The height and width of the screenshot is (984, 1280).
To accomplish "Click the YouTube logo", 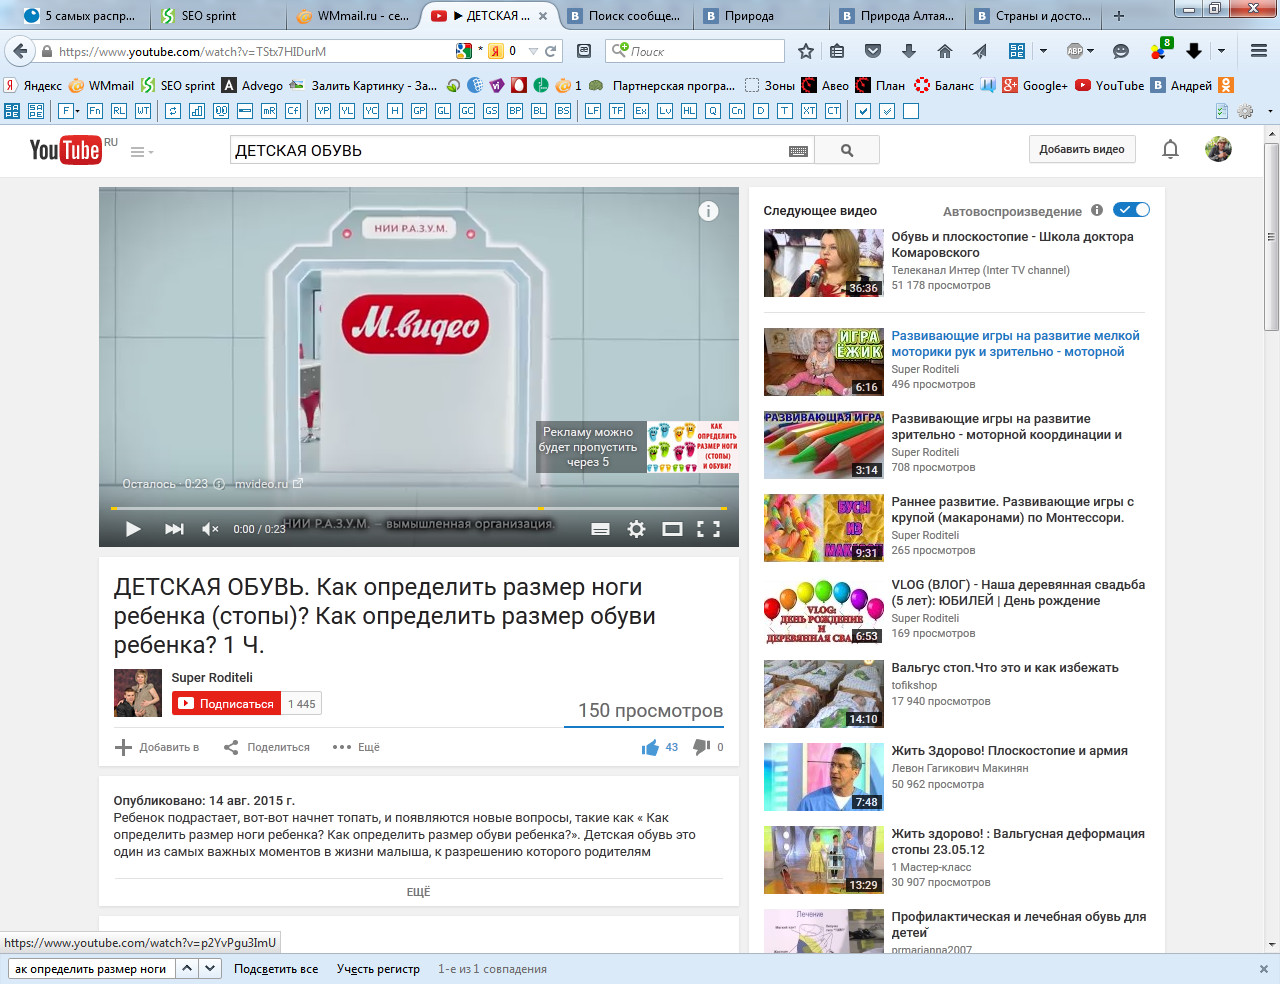I will 66,150.
